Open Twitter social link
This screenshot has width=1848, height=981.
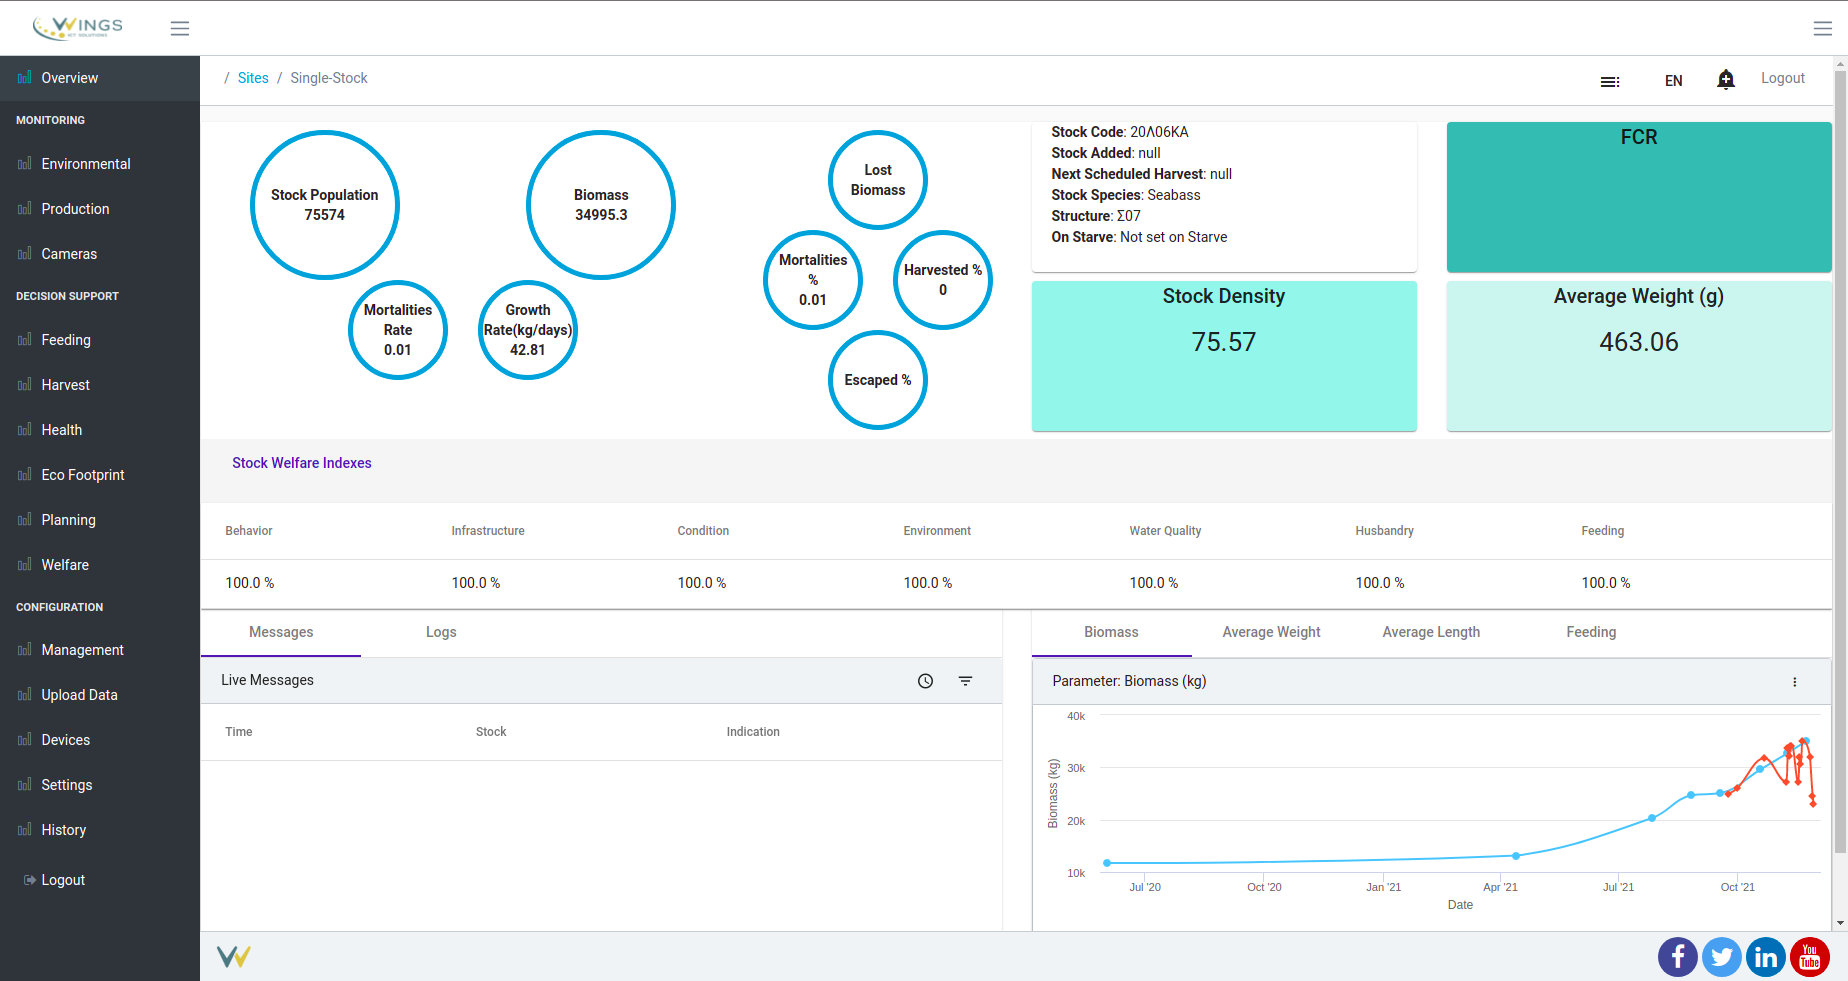coord(1722,957)
